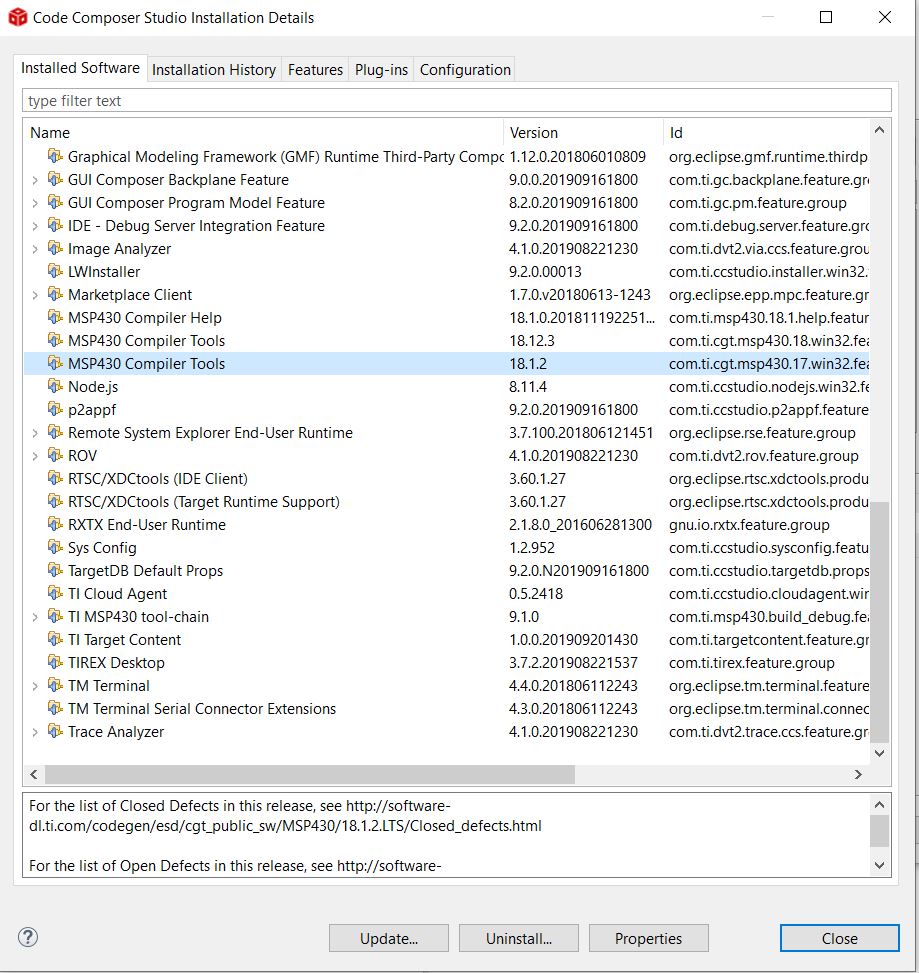Close the Installation Details dialog
This screenshot has height=973, width=919.
coord(840,938)
